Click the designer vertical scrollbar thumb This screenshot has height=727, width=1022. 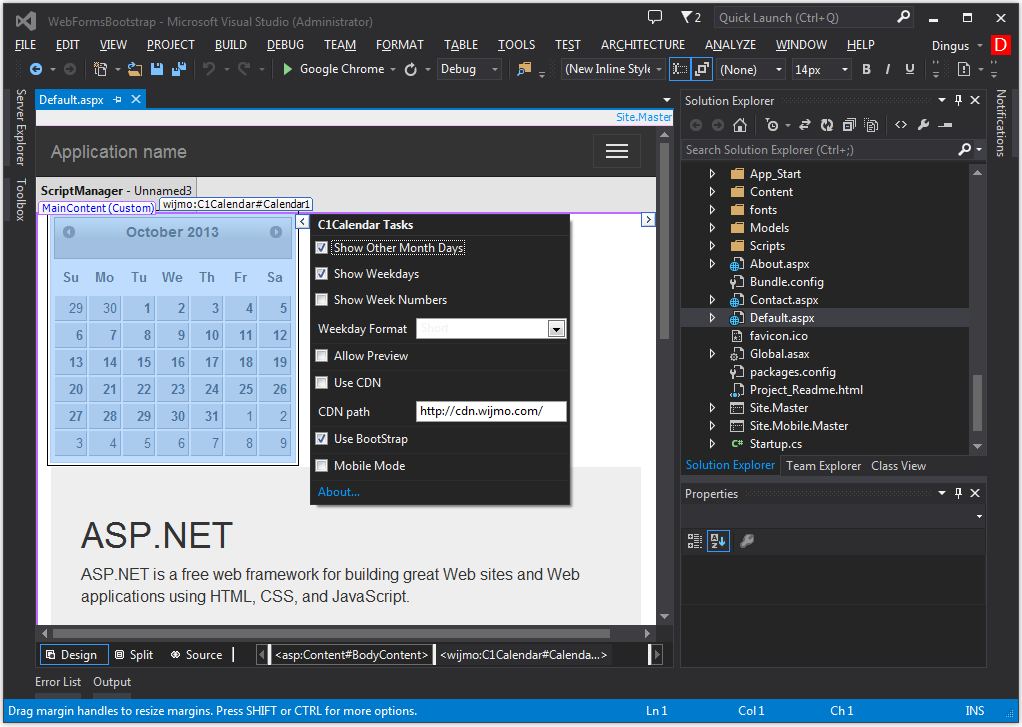(664, 241)
